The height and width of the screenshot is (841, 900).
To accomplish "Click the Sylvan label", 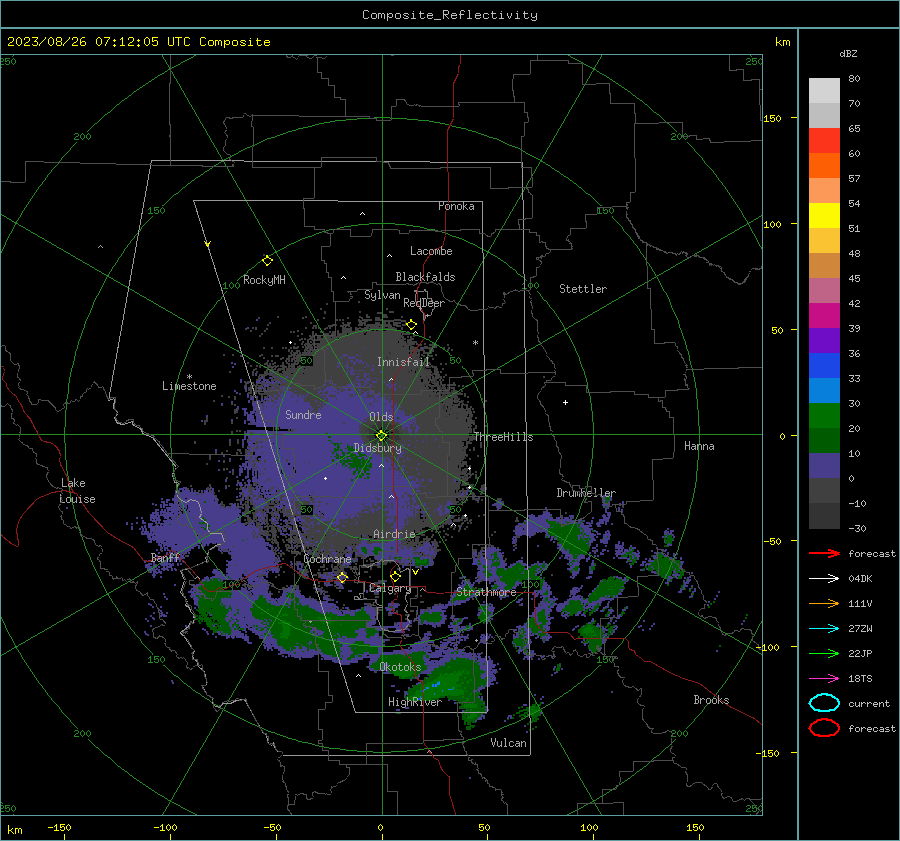I will (x=382, y=295).
